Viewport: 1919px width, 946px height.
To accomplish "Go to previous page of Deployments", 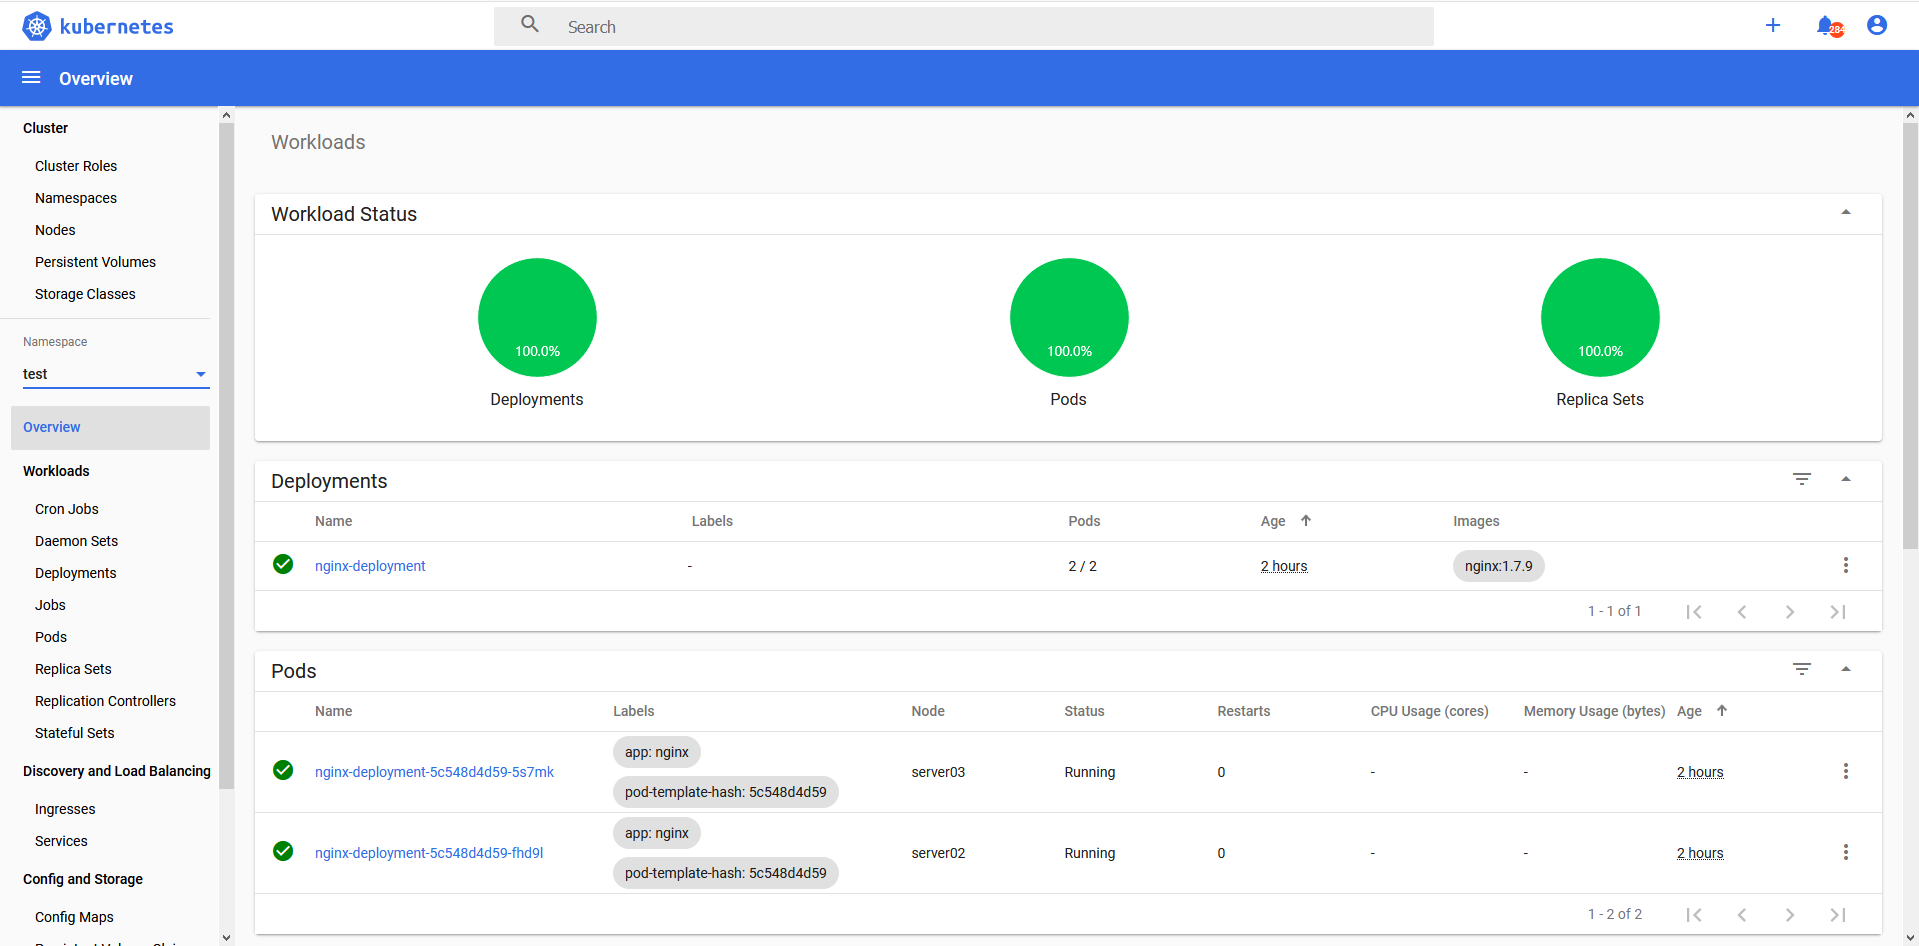I will tap(1742, 612).
